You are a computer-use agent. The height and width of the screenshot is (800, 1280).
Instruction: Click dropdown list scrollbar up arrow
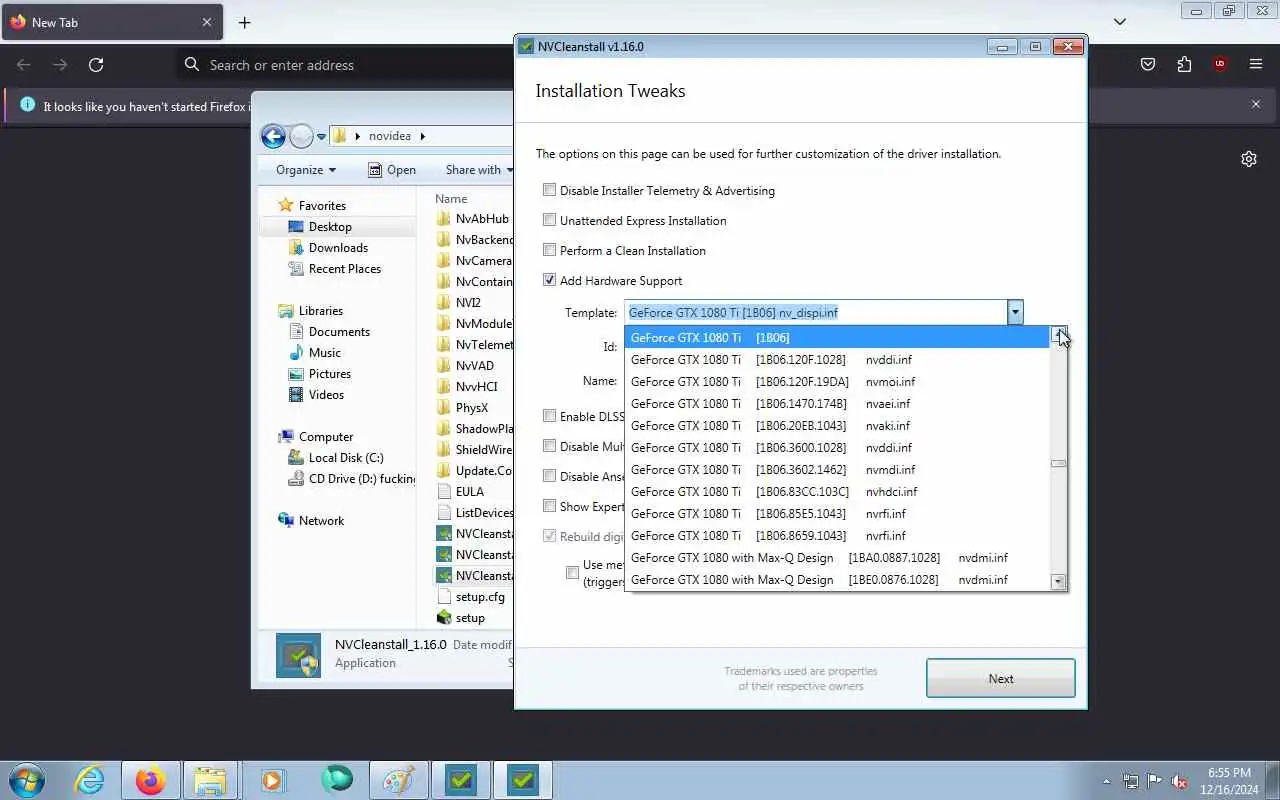[1058, 335]
